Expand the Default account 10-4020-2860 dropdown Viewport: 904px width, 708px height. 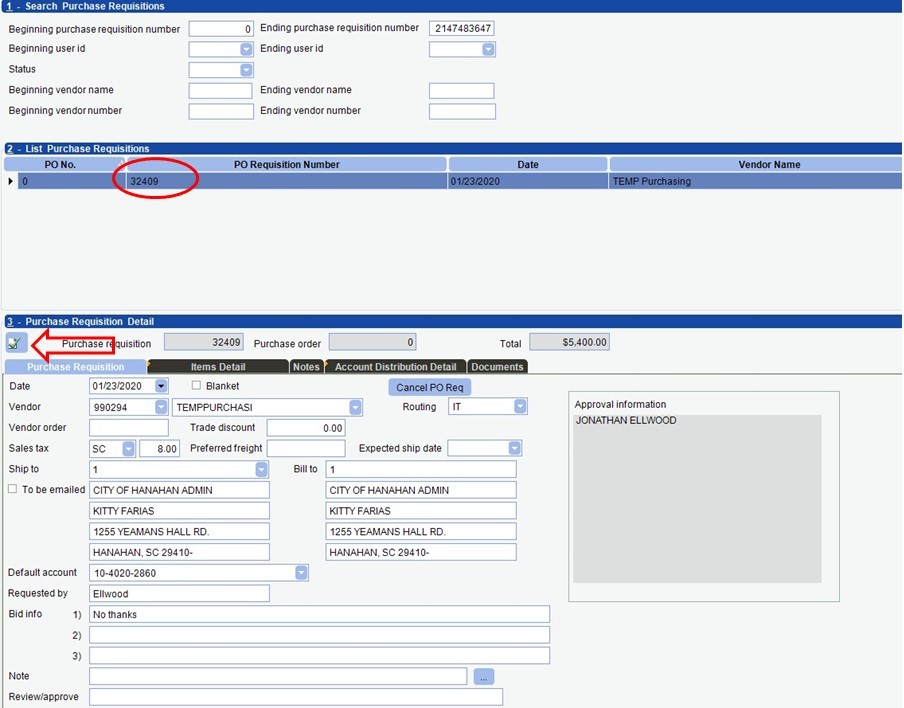[x=301, y=573]
